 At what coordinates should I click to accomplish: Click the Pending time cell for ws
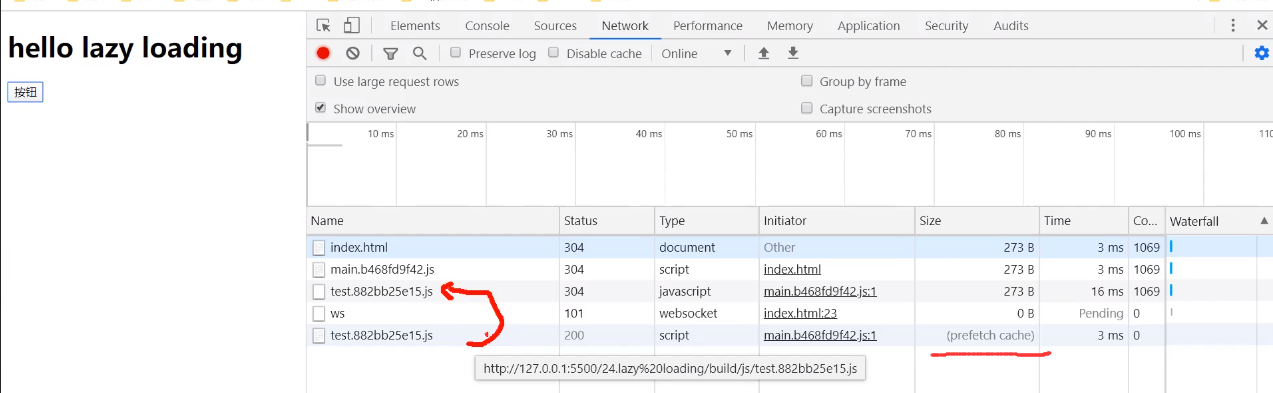click(1102, 313)
